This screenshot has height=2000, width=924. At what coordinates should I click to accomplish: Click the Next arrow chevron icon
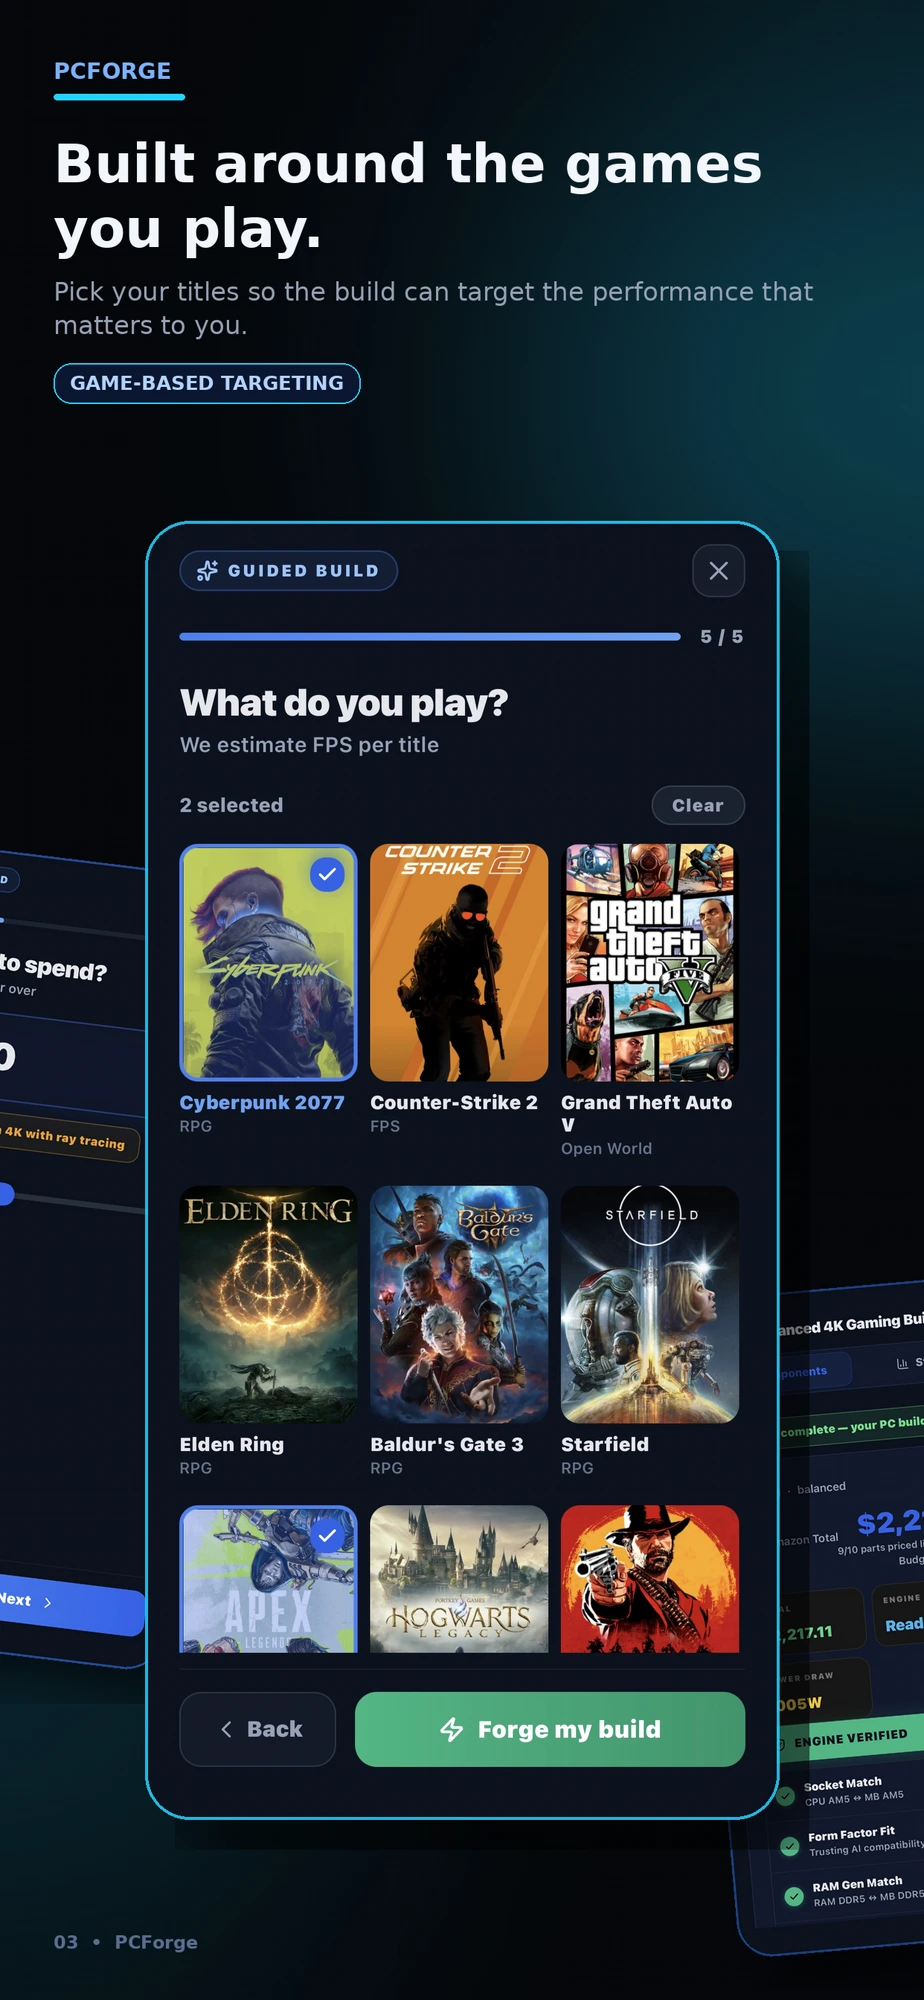tap(48, 1602)
